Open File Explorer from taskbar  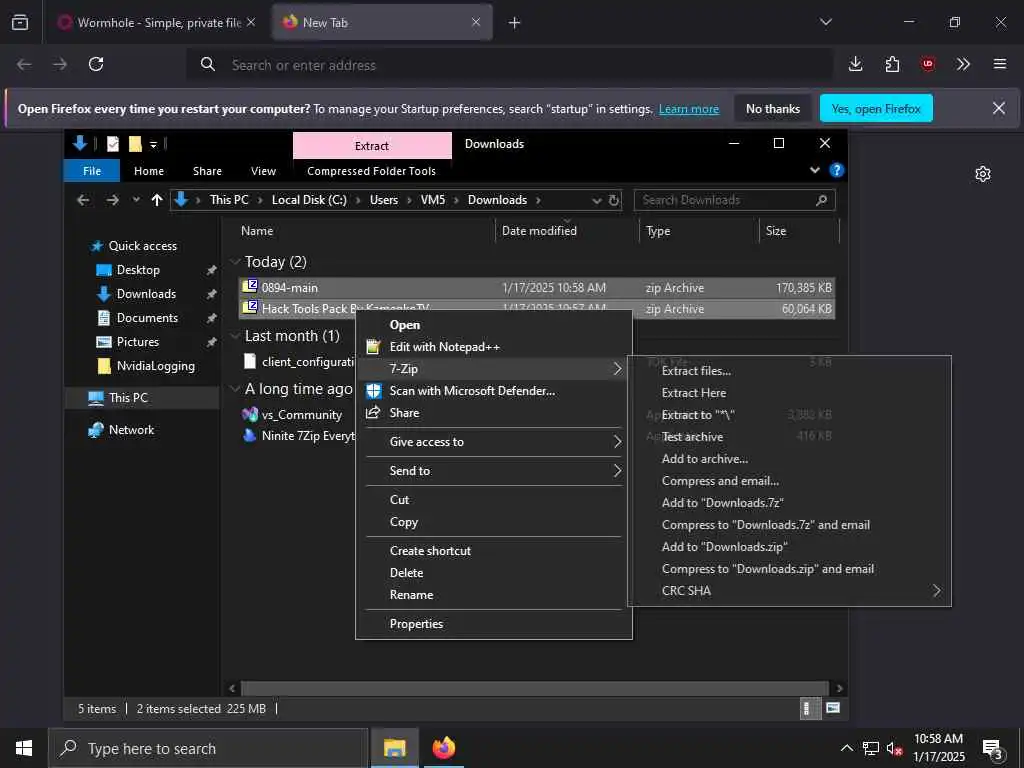(394, 748)
